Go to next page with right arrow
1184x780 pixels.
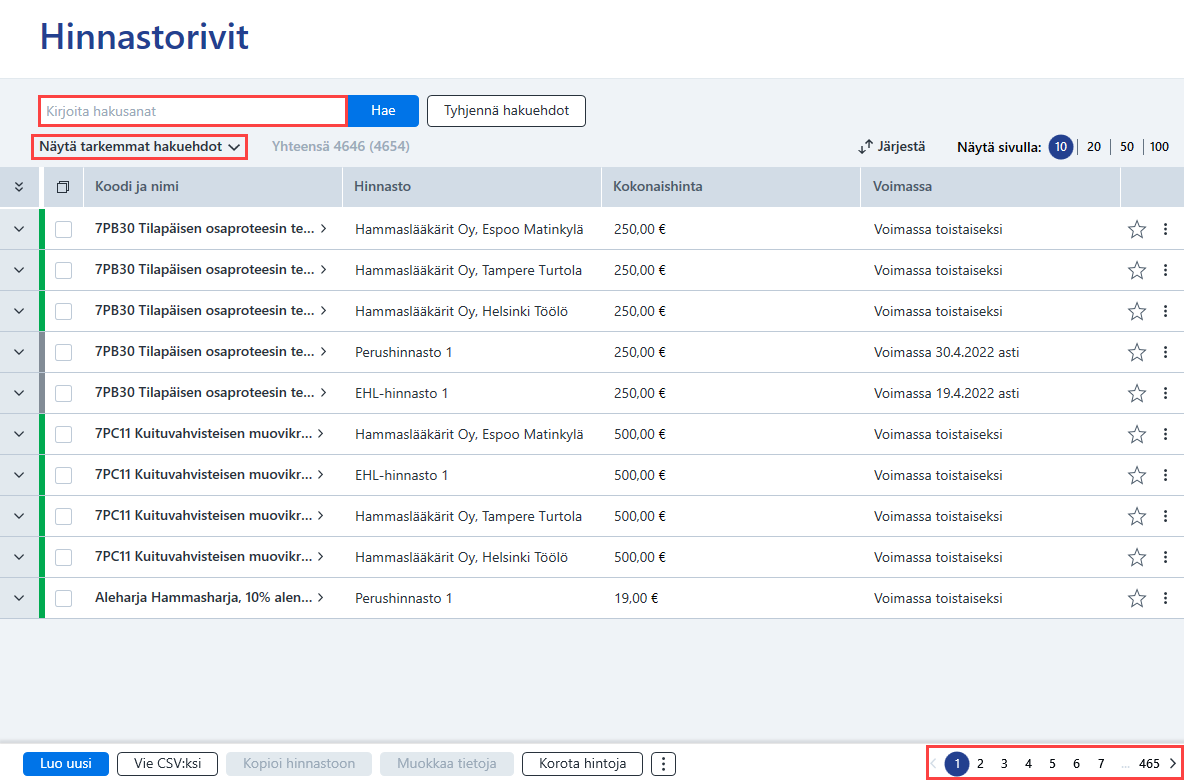[1173, 763]
